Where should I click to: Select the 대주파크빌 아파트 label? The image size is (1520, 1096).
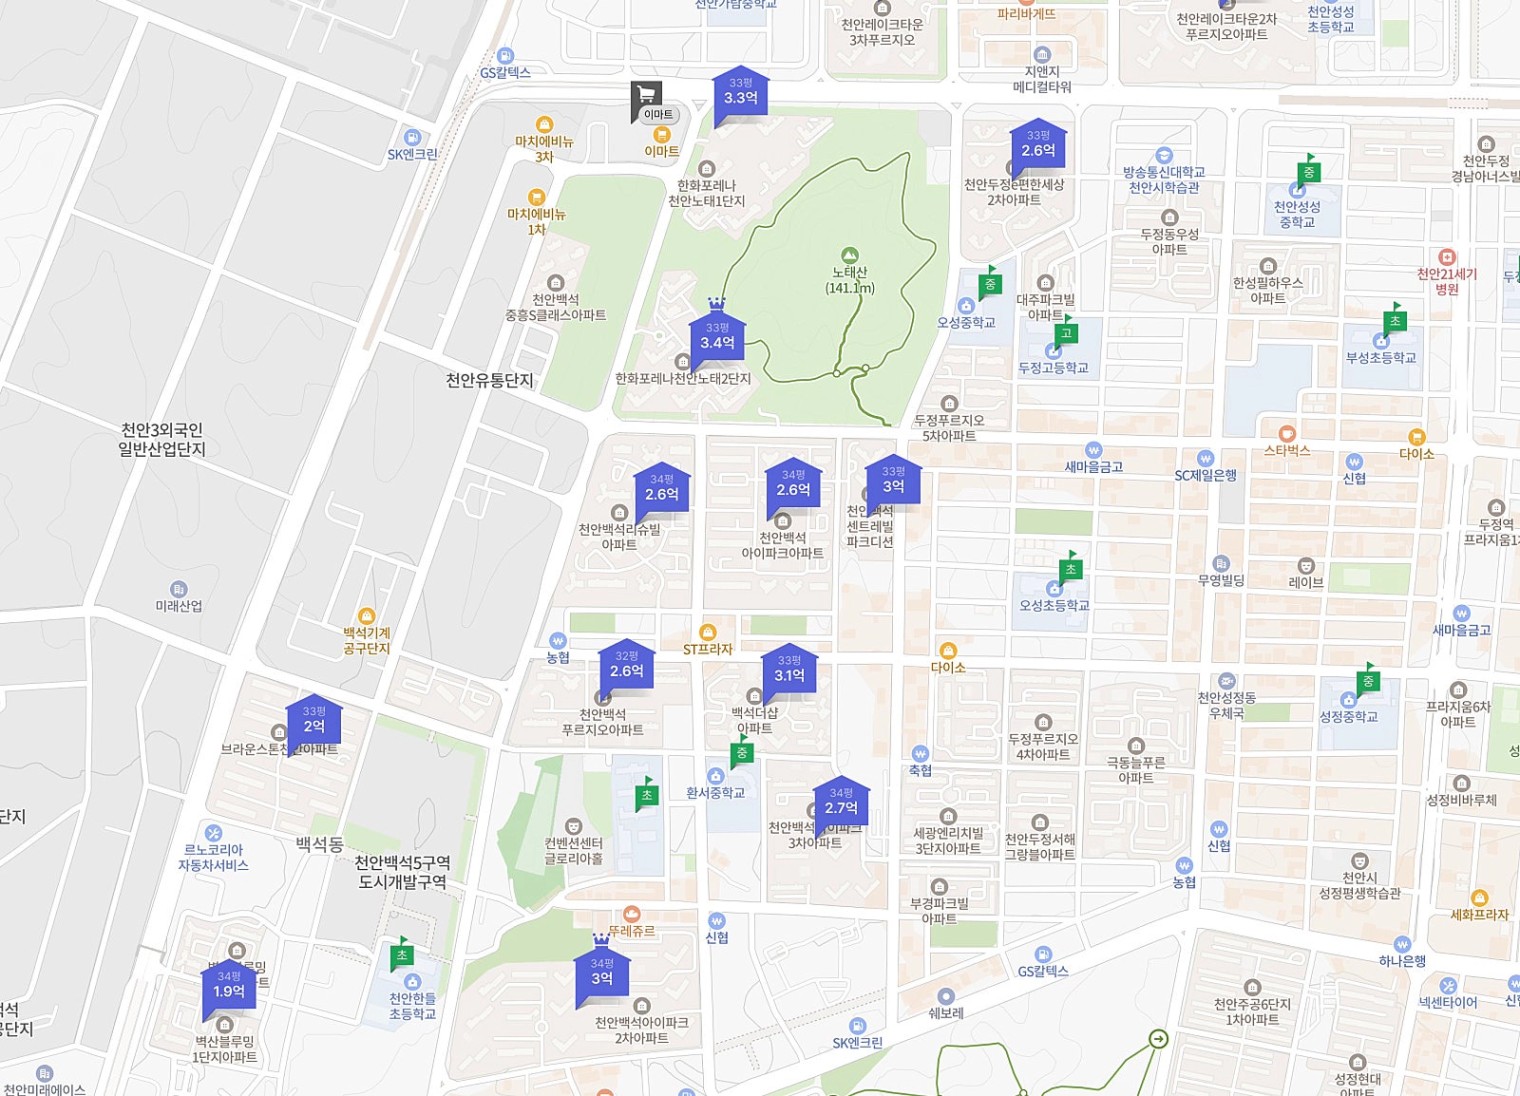1045,307
